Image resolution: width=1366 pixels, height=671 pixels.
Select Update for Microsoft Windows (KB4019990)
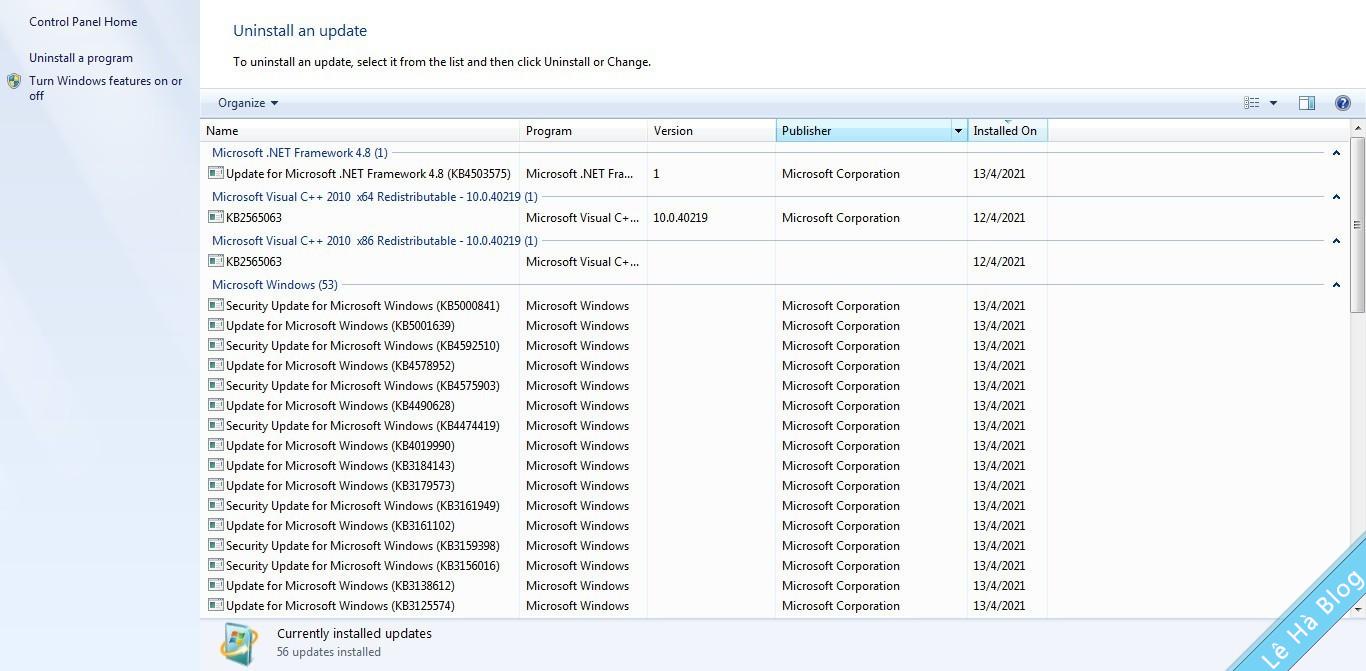tap(340, 446)
